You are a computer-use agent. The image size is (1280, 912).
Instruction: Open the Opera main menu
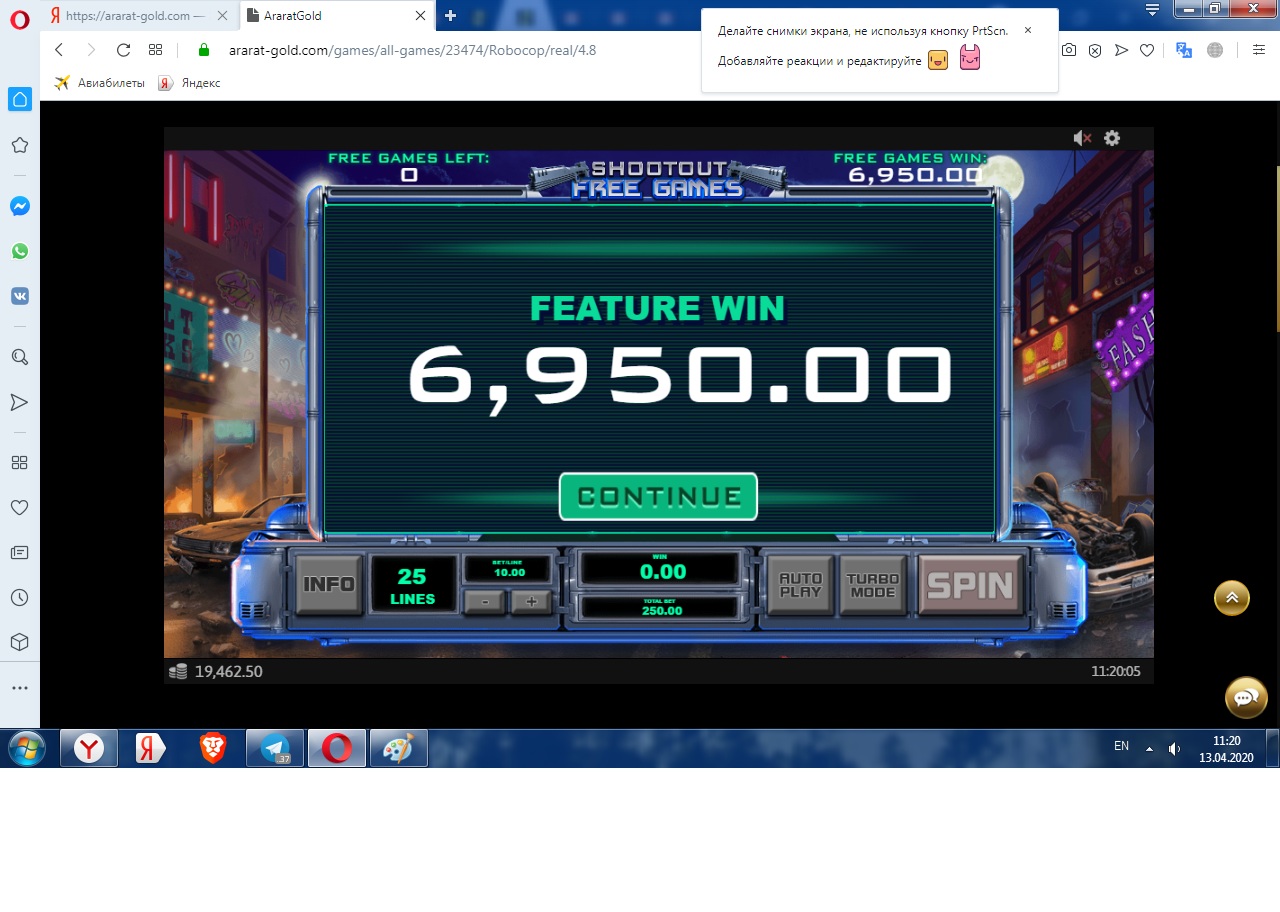(20, 17)
